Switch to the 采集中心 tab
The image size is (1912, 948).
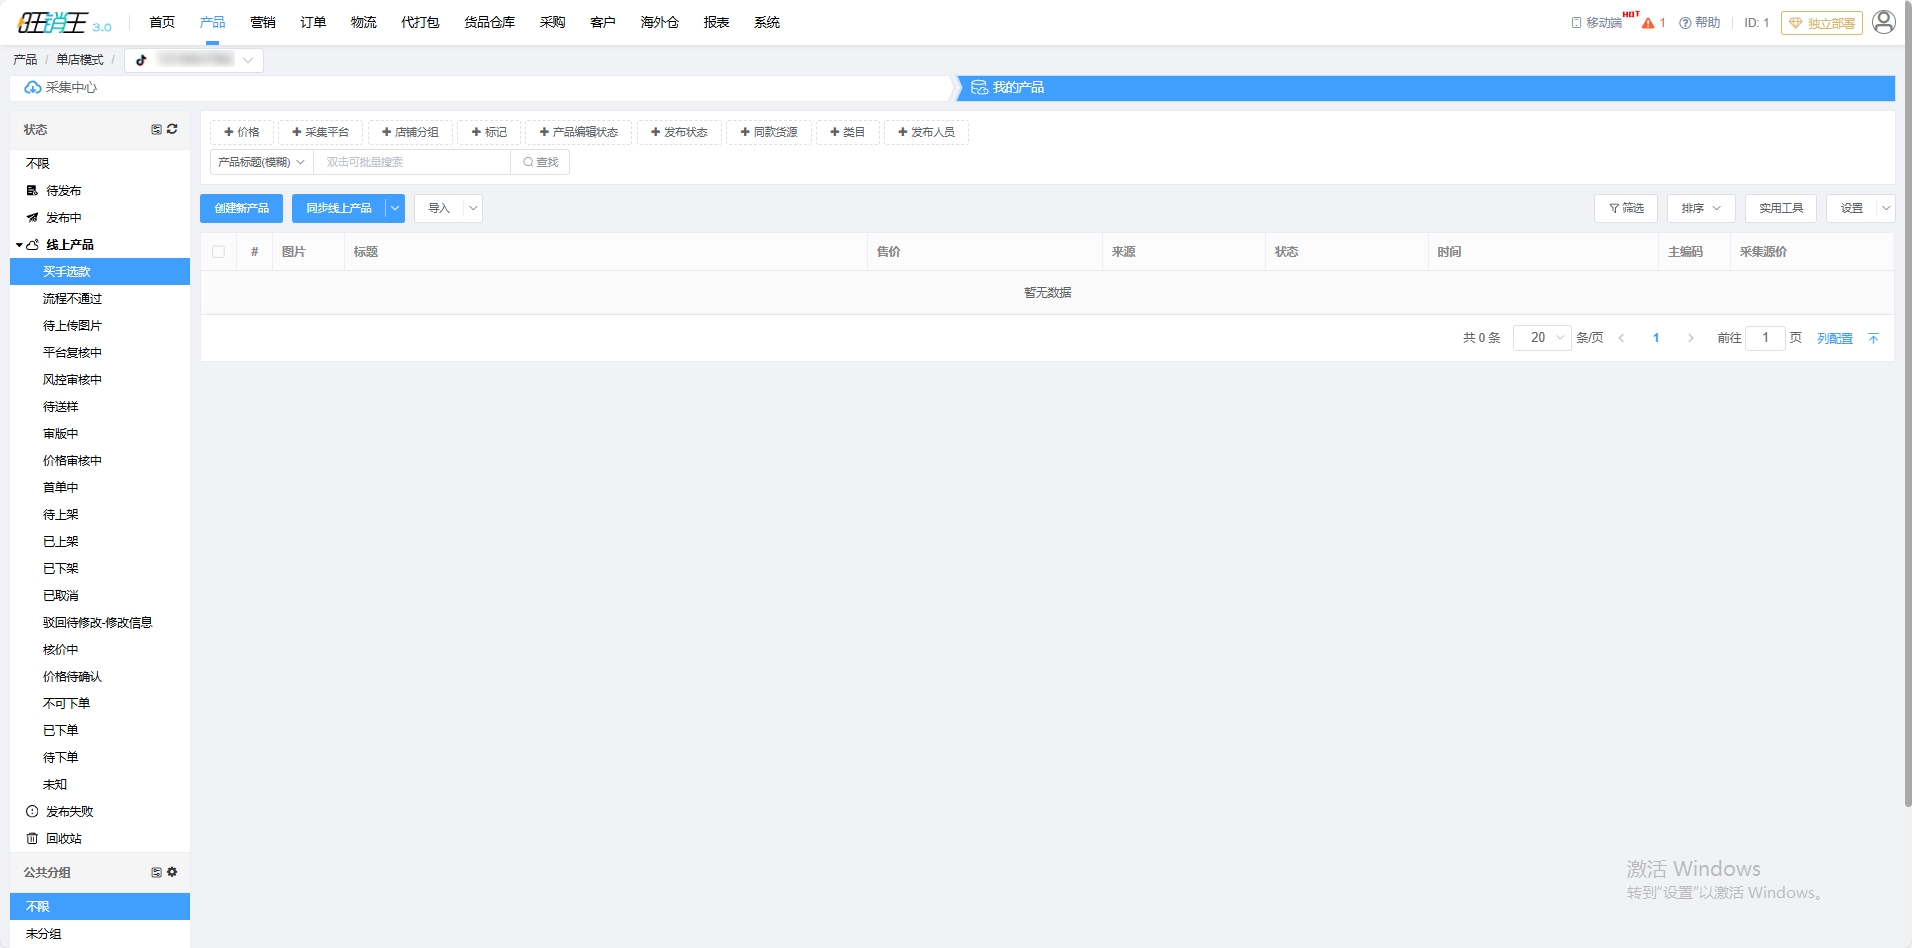coord(70,88)
